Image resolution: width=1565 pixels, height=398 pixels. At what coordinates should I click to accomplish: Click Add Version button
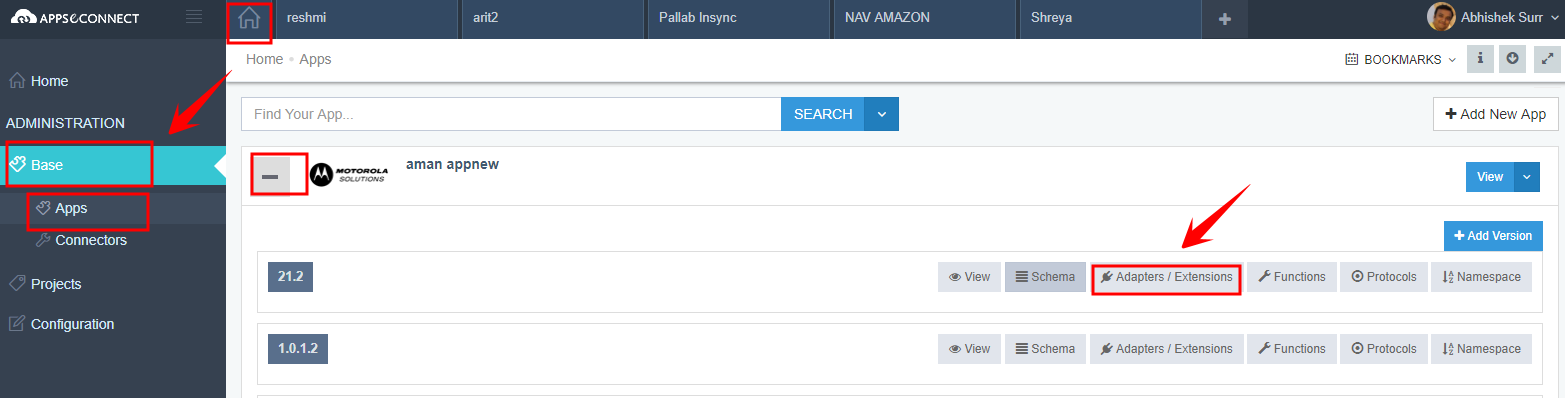[1493, 236]
